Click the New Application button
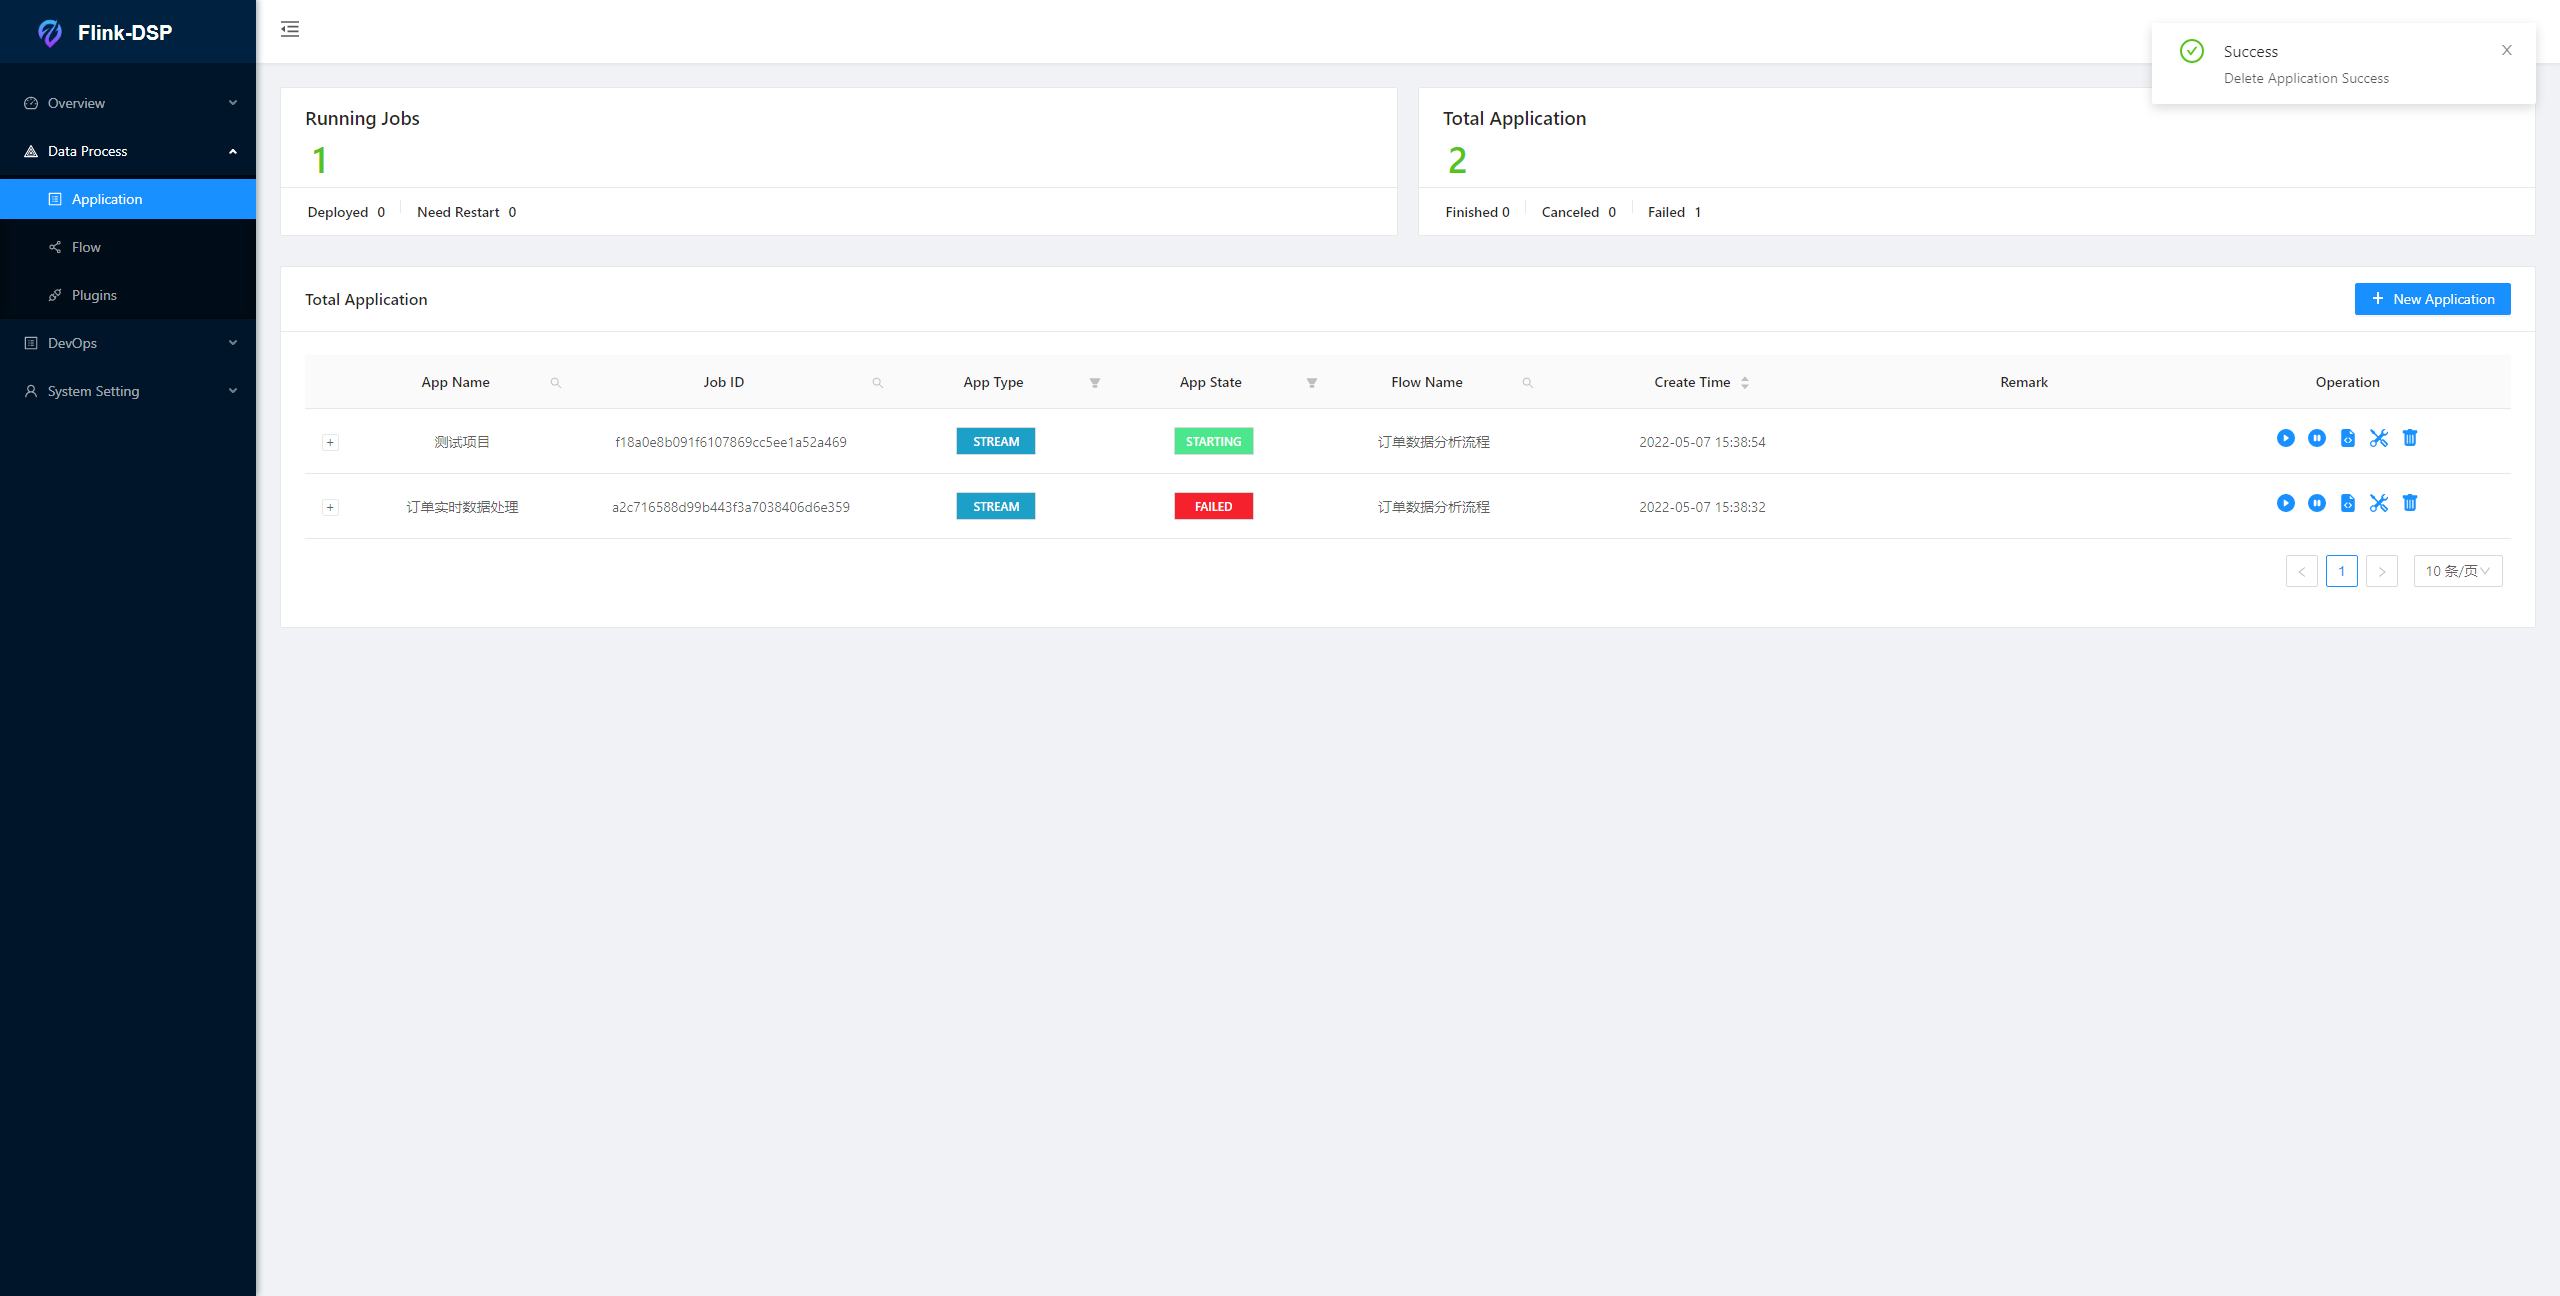This screenshot has height=1296, width=2560. point(2432,299)
